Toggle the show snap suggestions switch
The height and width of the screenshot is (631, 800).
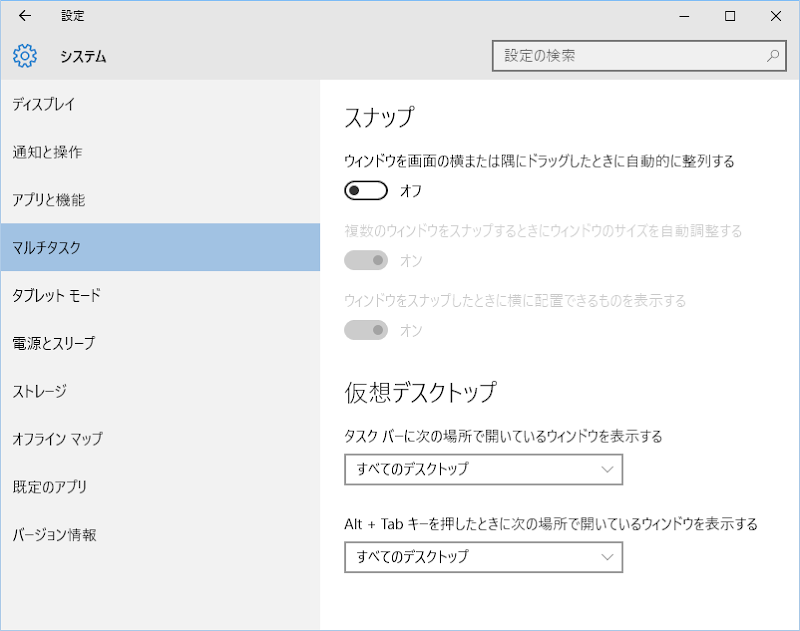point(366,330)
